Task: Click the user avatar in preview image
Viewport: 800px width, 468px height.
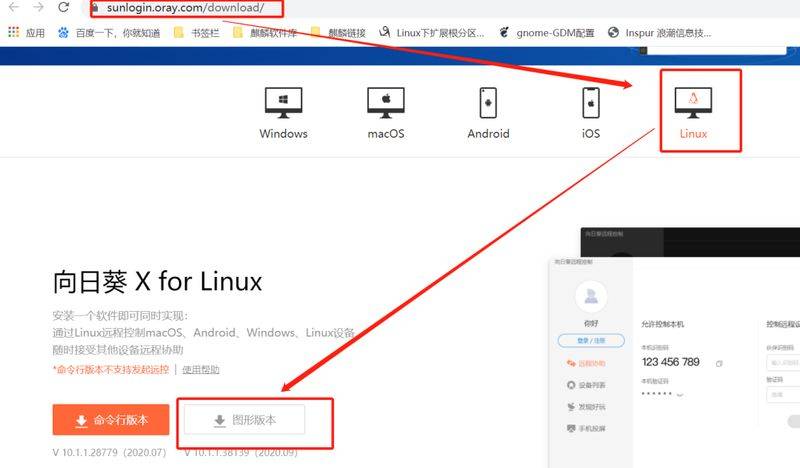Action: (x=591, y=297)
